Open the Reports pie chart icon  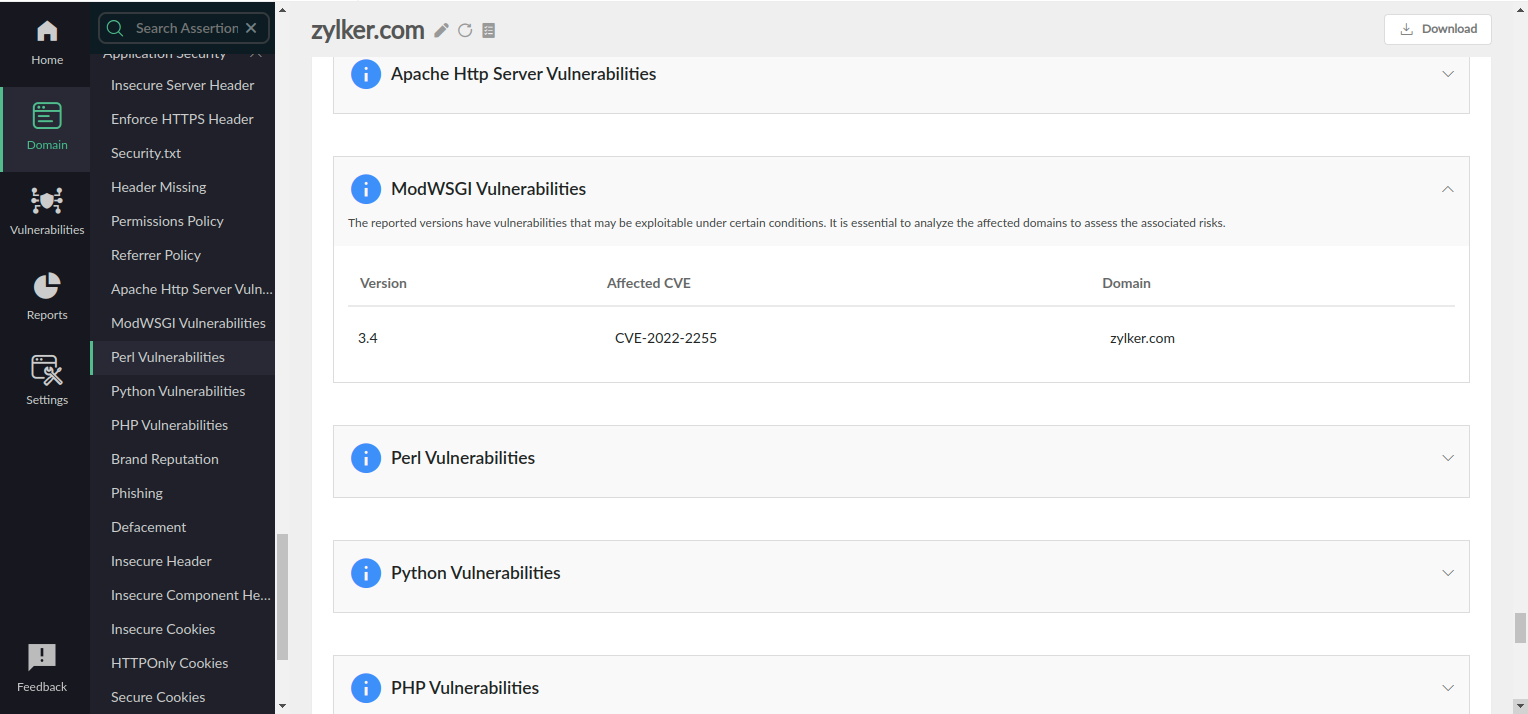pyautogui.click(x=47, y=296)
